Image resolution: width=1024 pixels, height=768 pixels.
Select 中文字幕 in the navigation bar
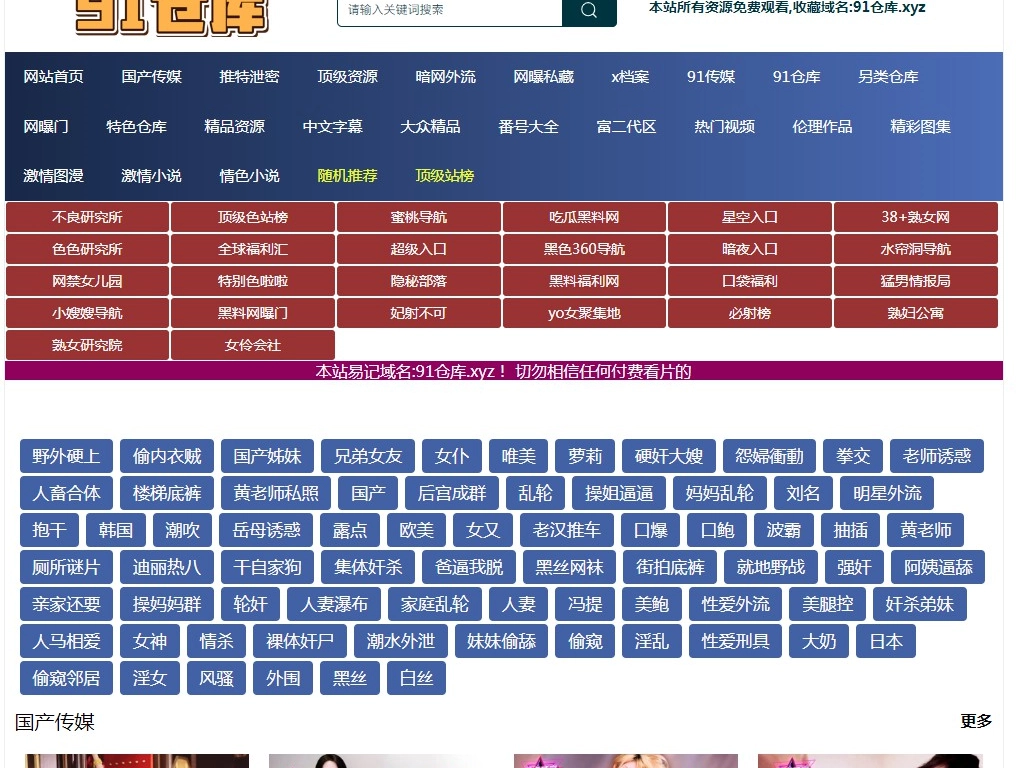[x=333, y=127]
